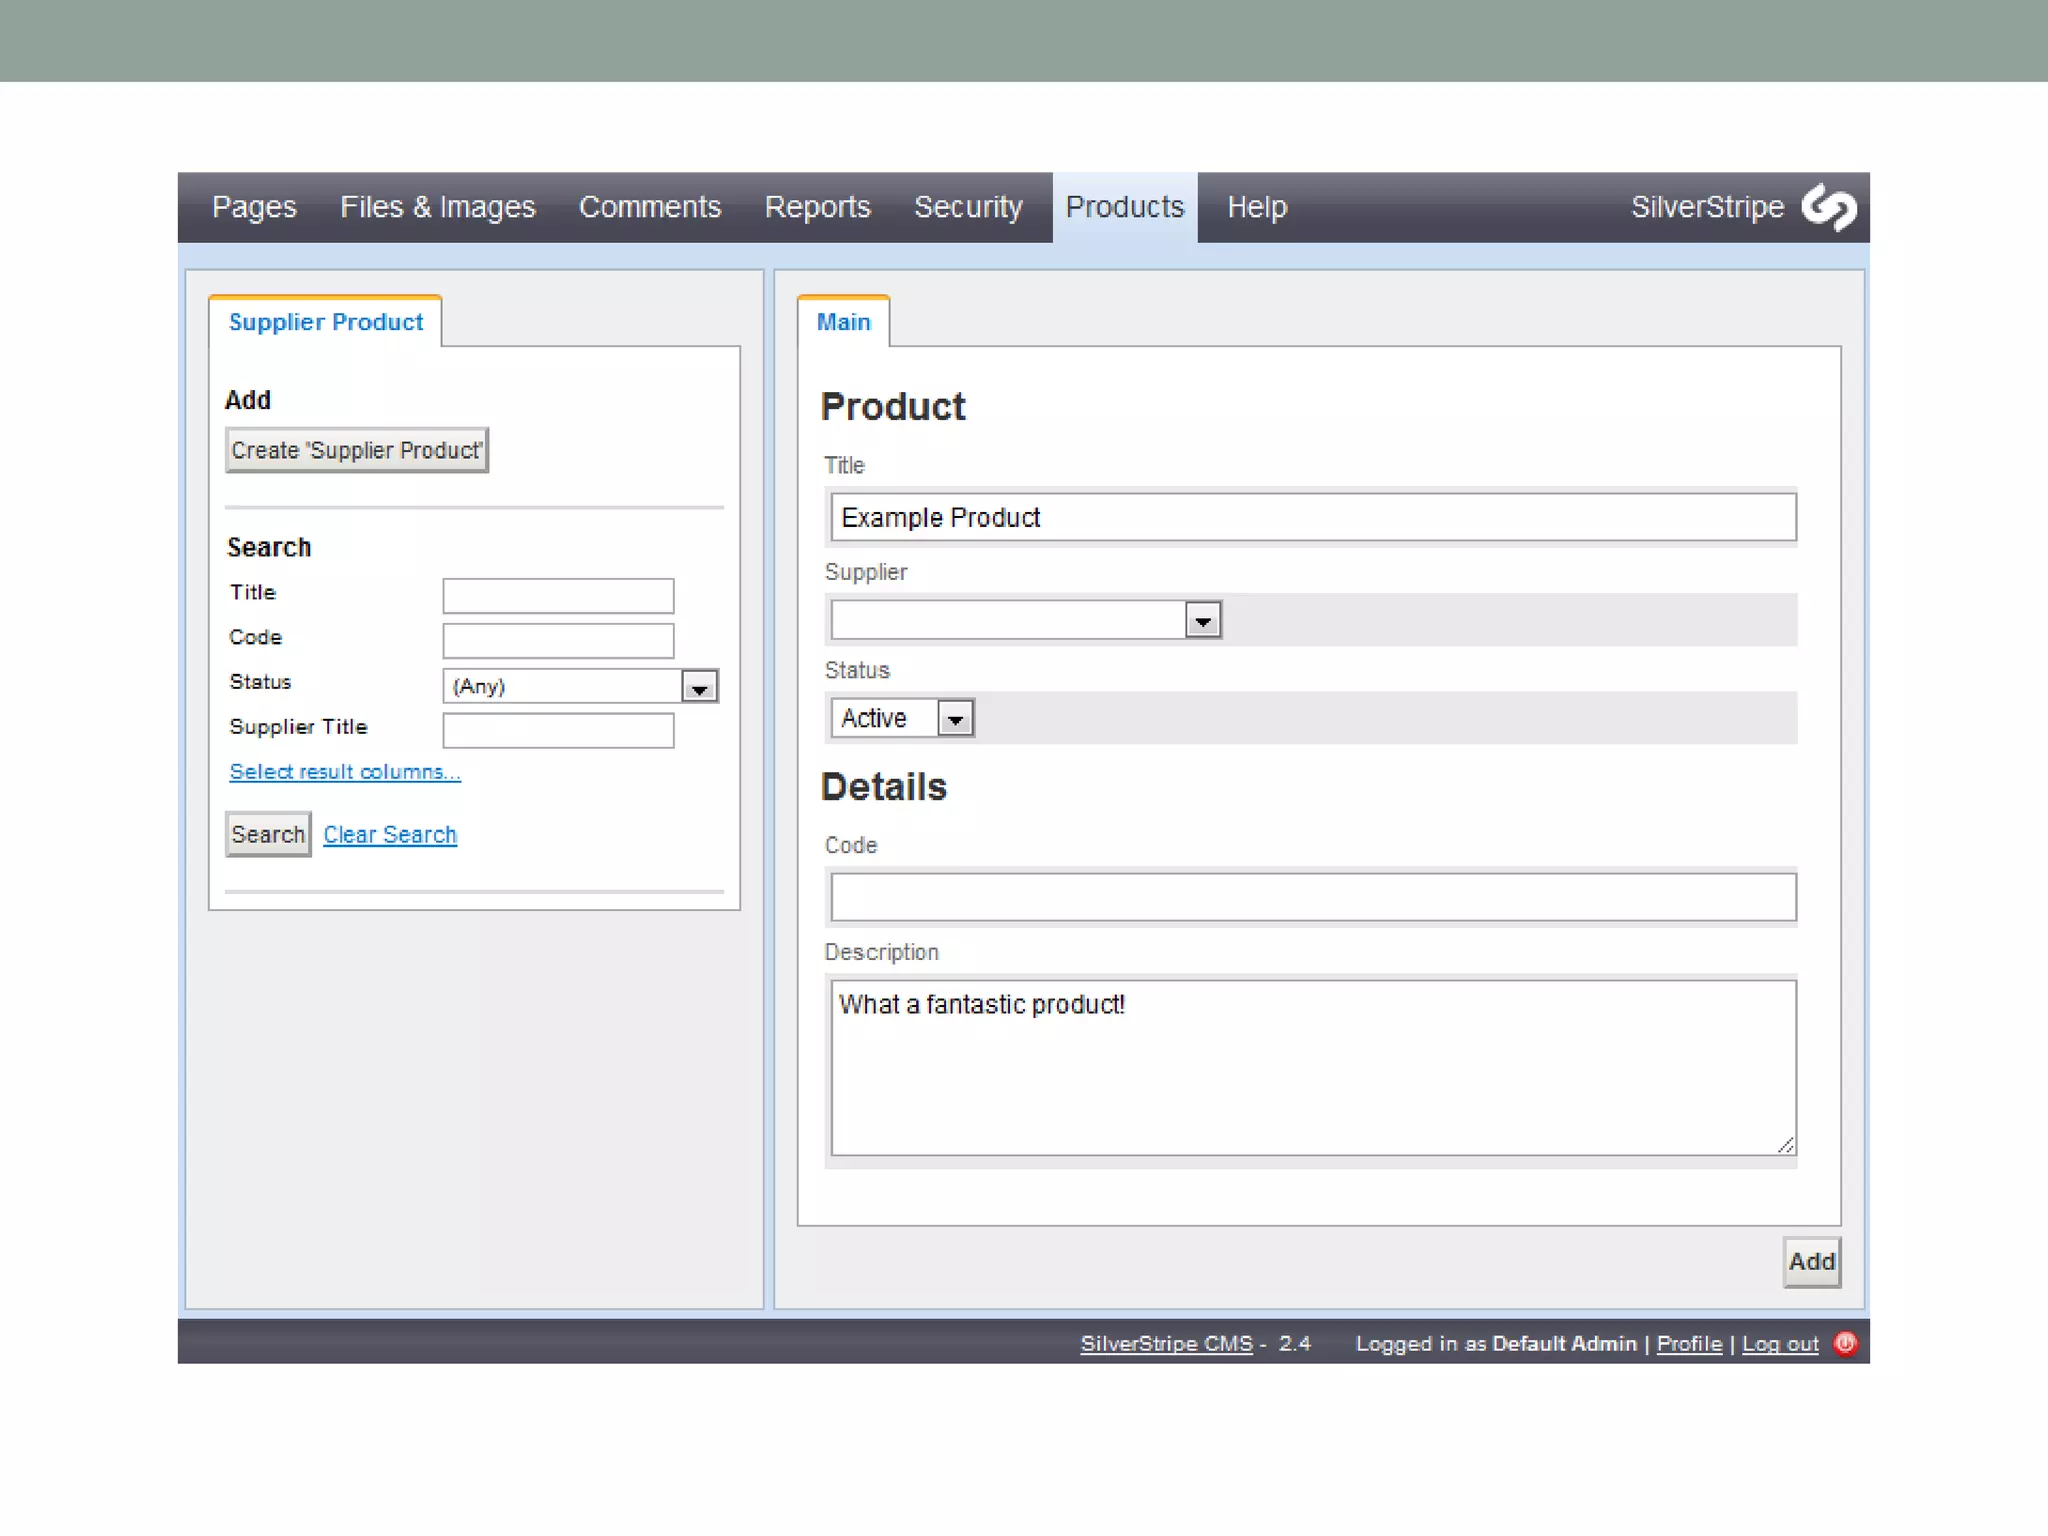Click the SilverStripe CMS footer link
The width and height of the screenshot is (2048, 1536).
[1165, 1344]
